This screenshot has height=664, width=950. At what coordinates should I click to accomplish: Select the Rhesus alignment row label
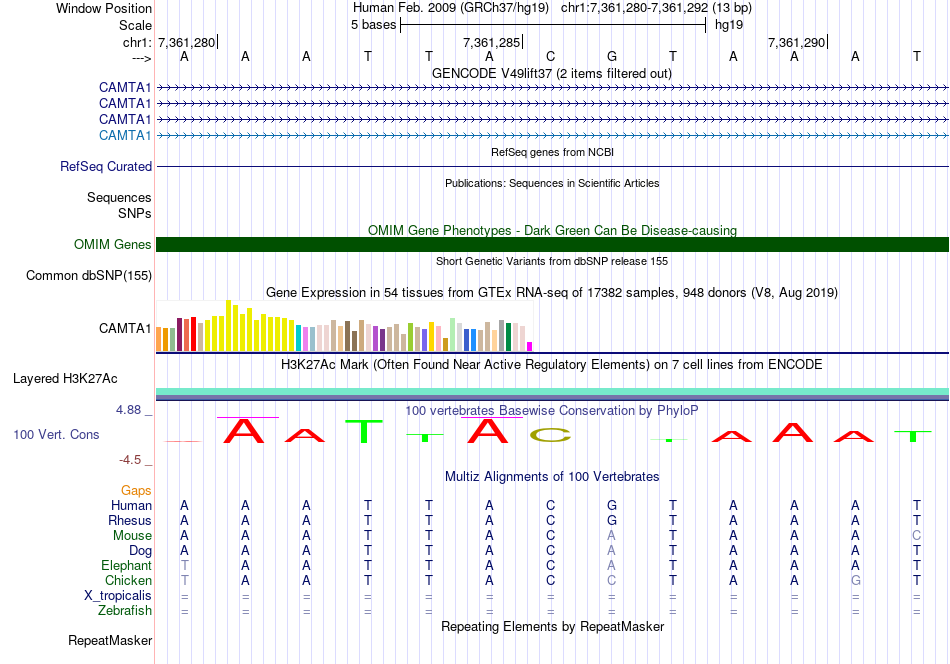pos(130,520)
